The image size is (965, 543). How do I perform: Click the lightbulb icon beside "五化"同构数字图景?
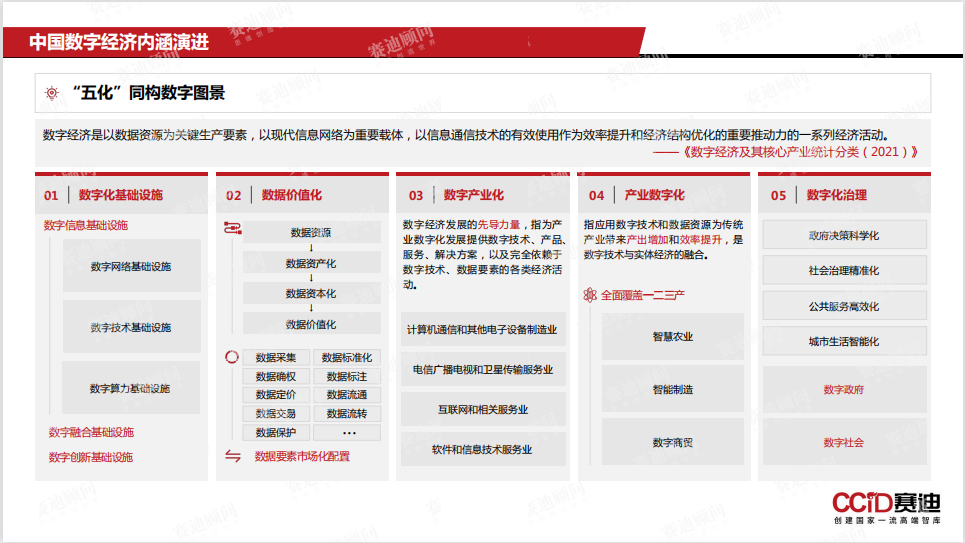point(52,93)
